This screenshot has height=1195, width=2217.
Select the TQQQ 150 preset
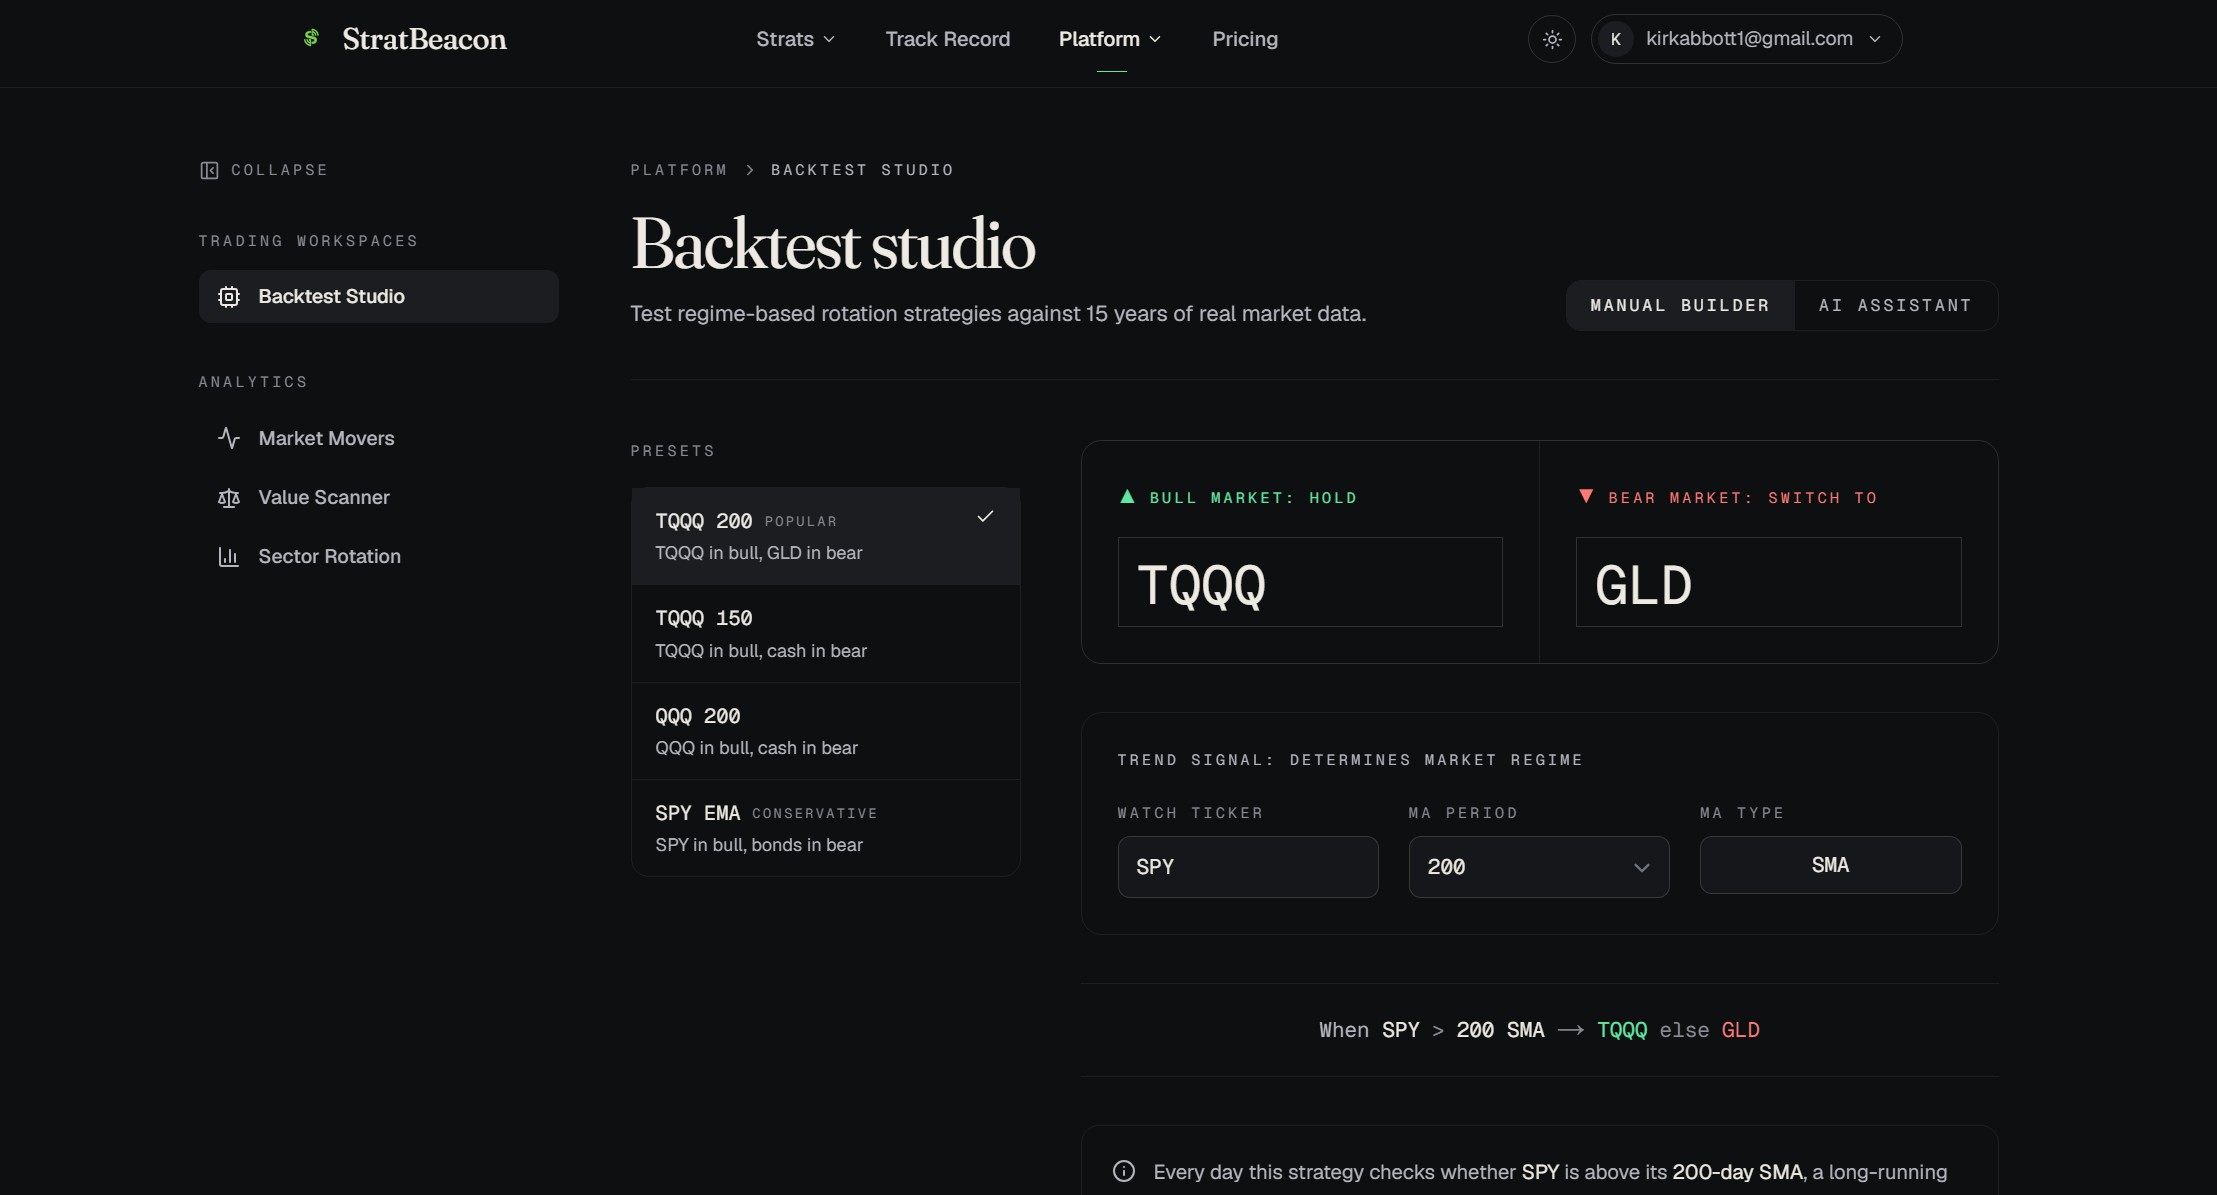coord(826,634)
